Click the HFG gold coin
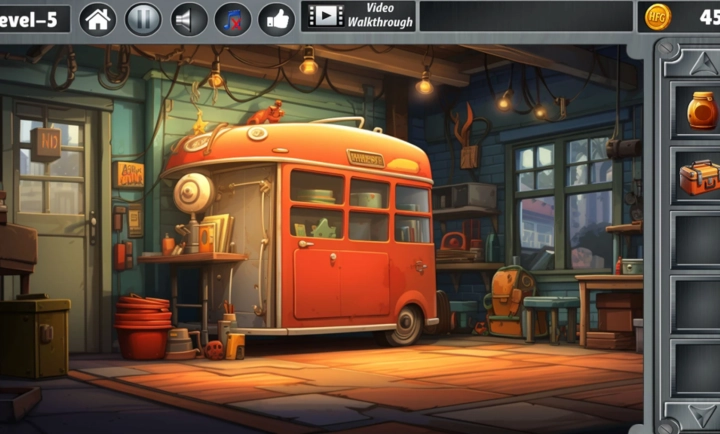Screen dimensions: 720x434 point(657,17)
